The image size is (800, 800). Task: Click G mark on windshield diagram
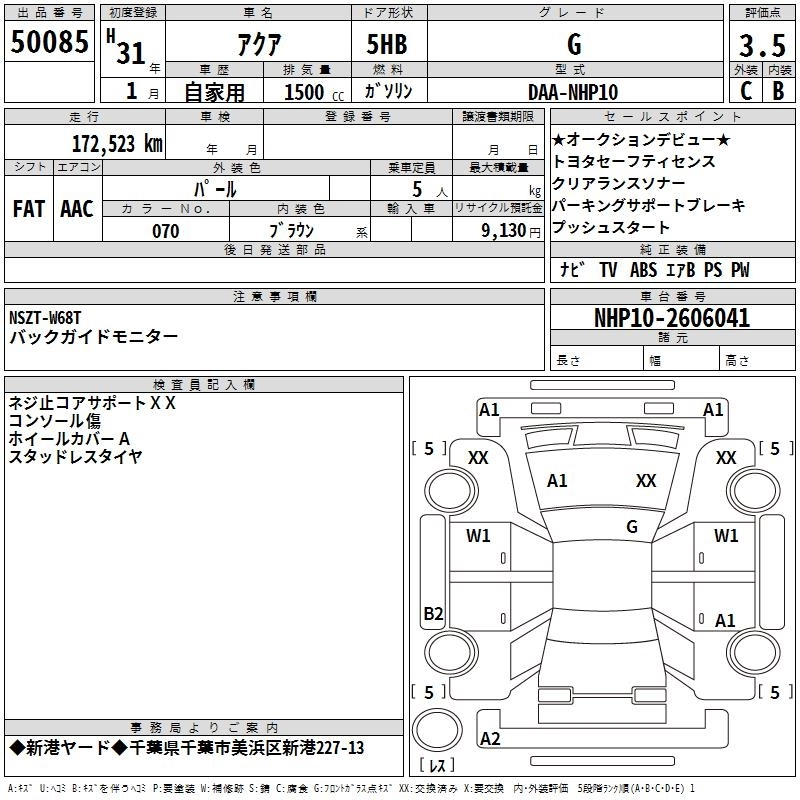click(x=632, y=527)
